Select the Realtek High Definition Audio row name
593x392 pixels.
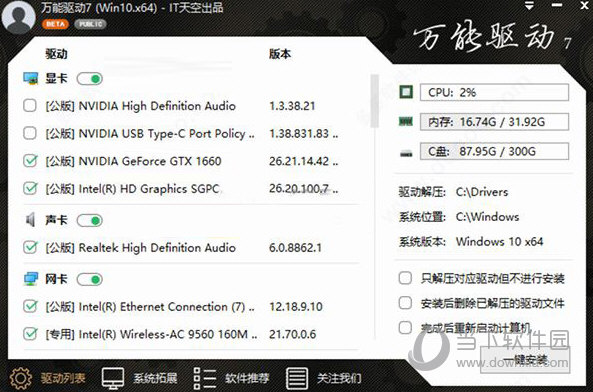point(140,248)
